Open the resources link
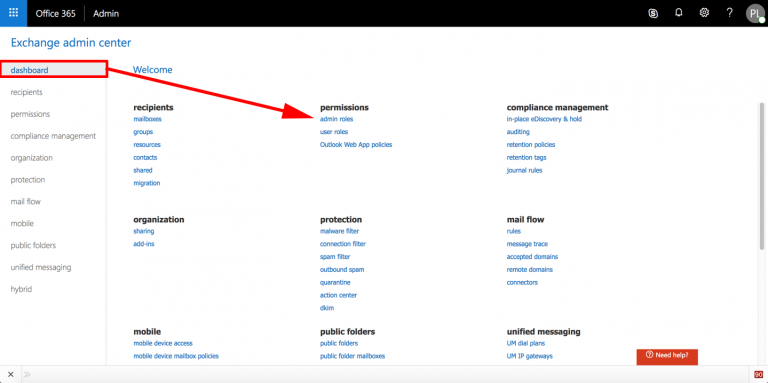 coord(147,144)
